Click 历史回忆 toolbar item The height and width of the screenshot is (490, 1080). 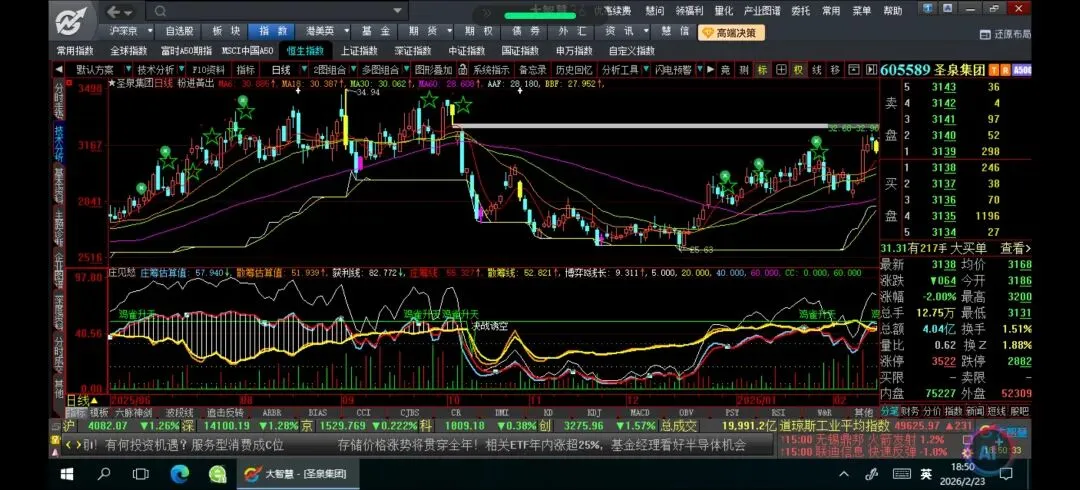tap(574, 70)
